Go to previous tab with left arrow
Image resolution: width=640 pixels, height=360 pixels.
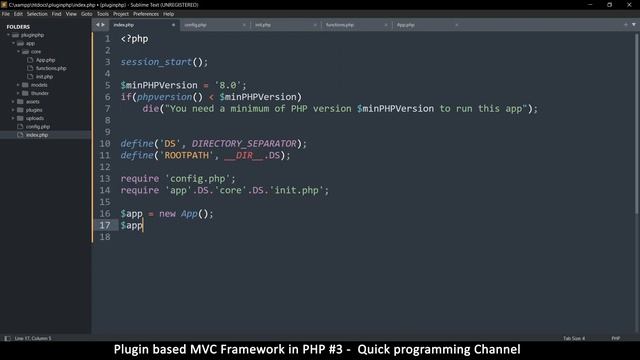pos(98,25)
